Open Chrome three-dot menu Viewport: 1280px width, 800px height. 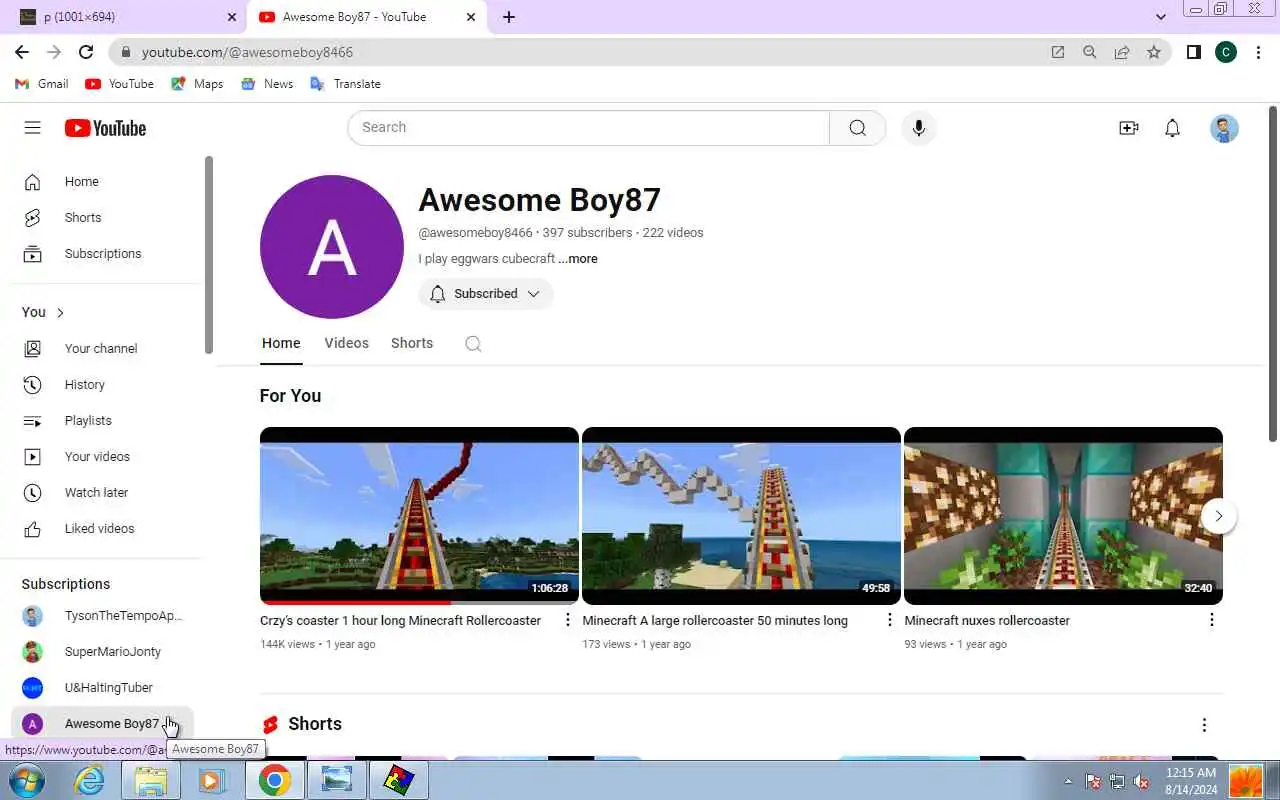(1258, 52)
